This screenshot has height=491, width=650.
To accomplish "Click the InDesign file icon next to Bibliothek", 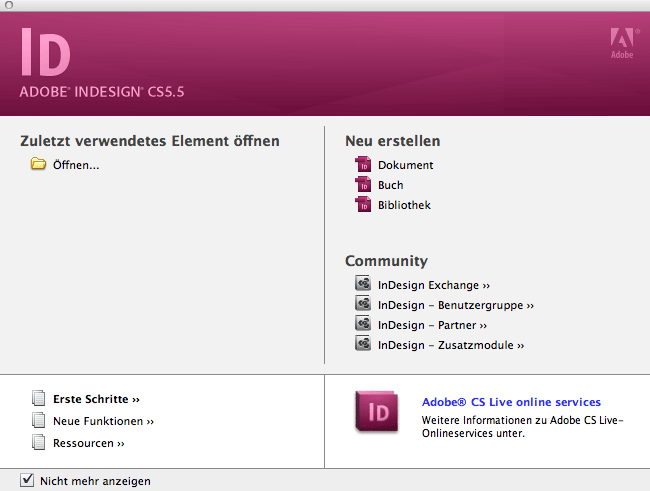I will pos(363,204).
